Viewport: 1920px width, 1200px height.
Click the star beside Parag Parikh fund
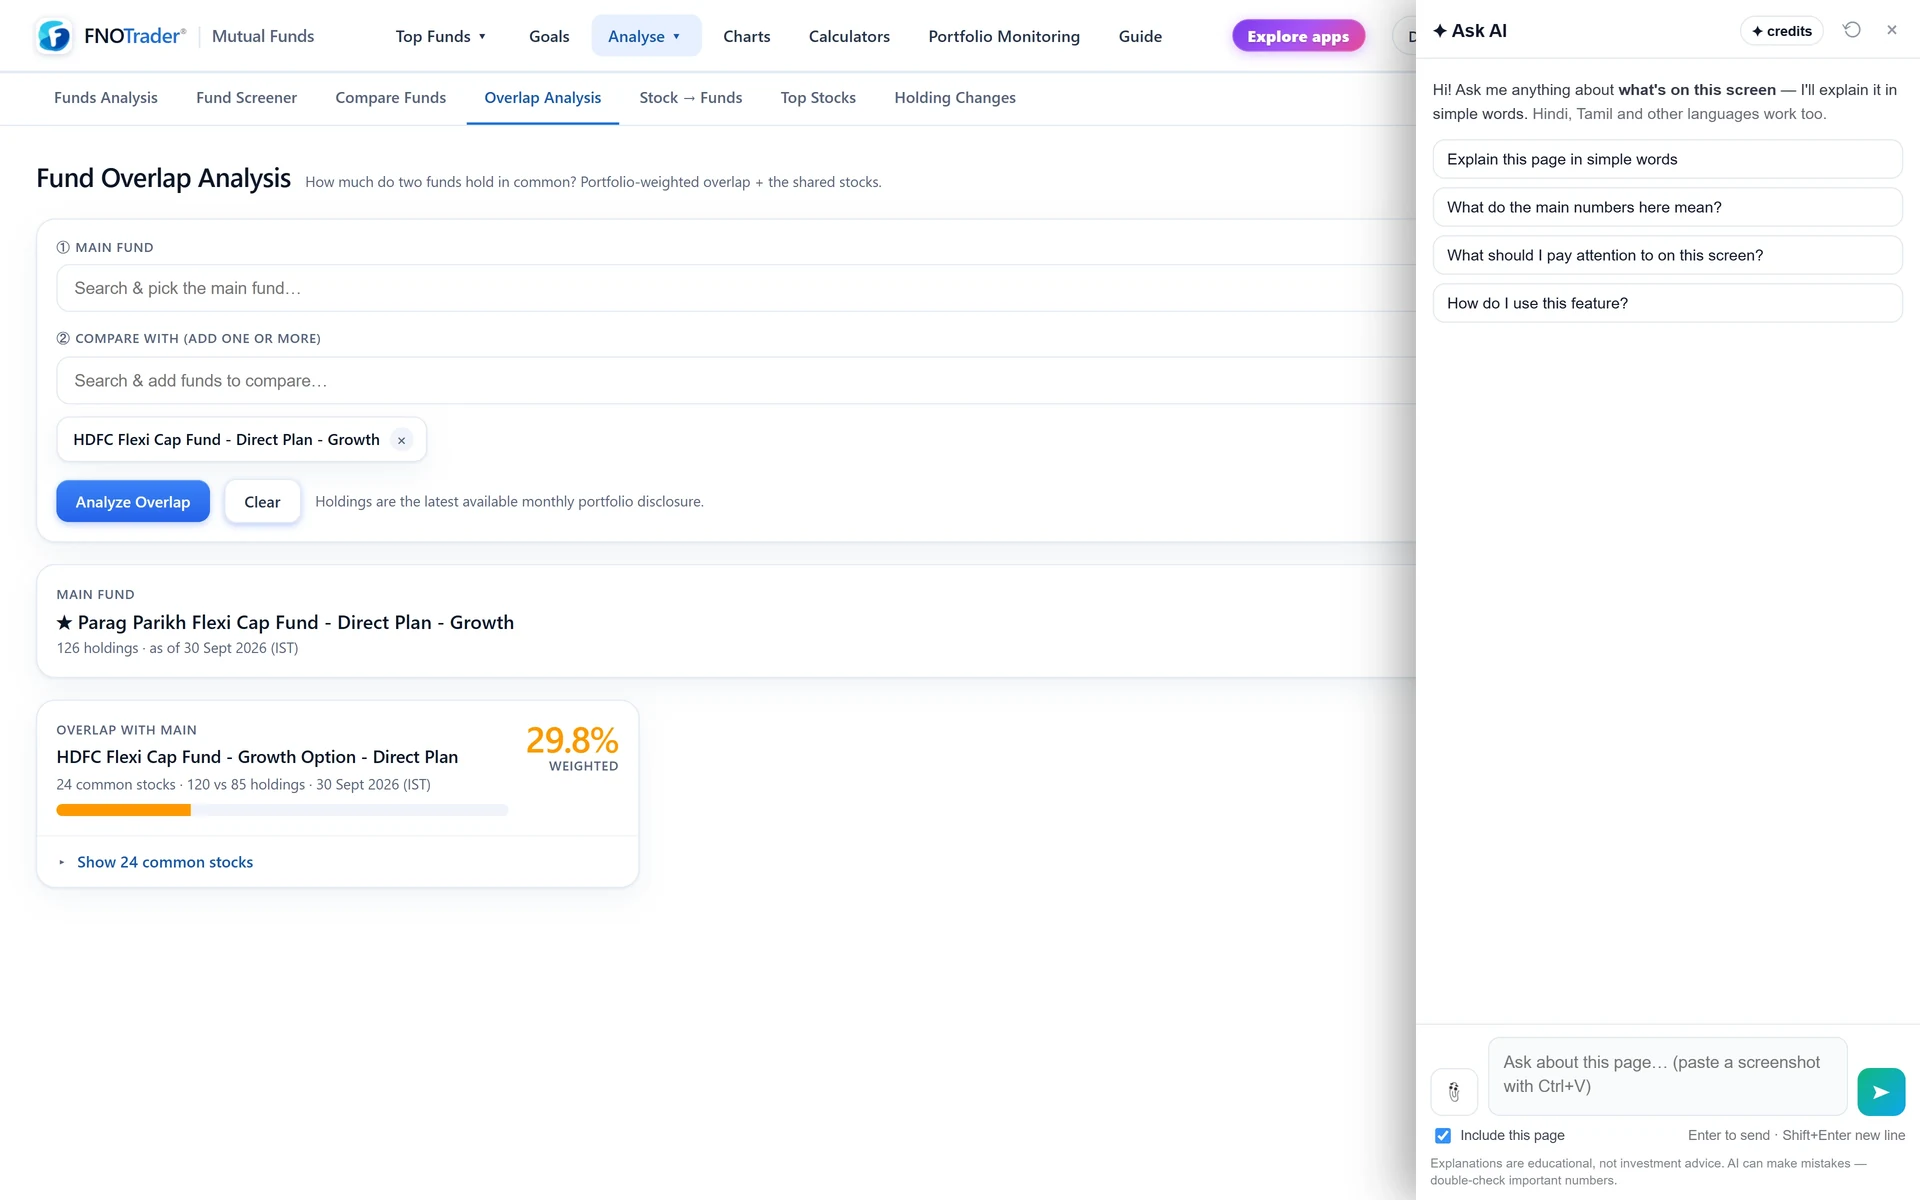[65, 622]
